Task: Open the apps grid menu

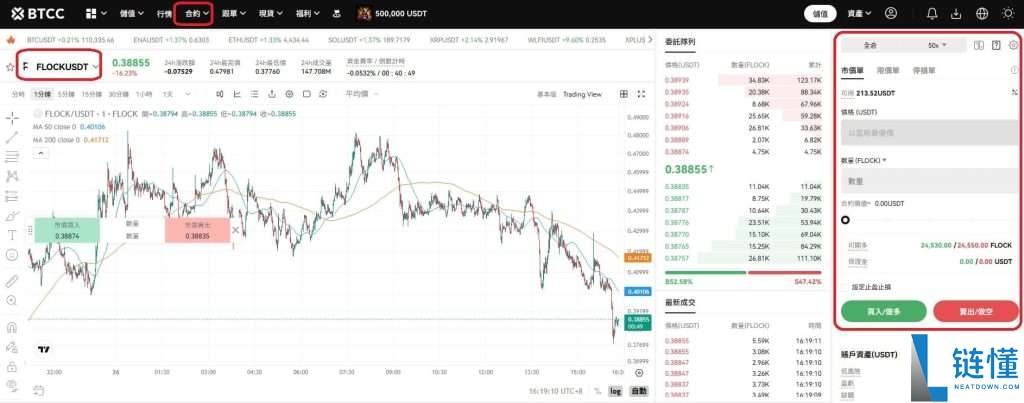Action: tap(95, 13)
